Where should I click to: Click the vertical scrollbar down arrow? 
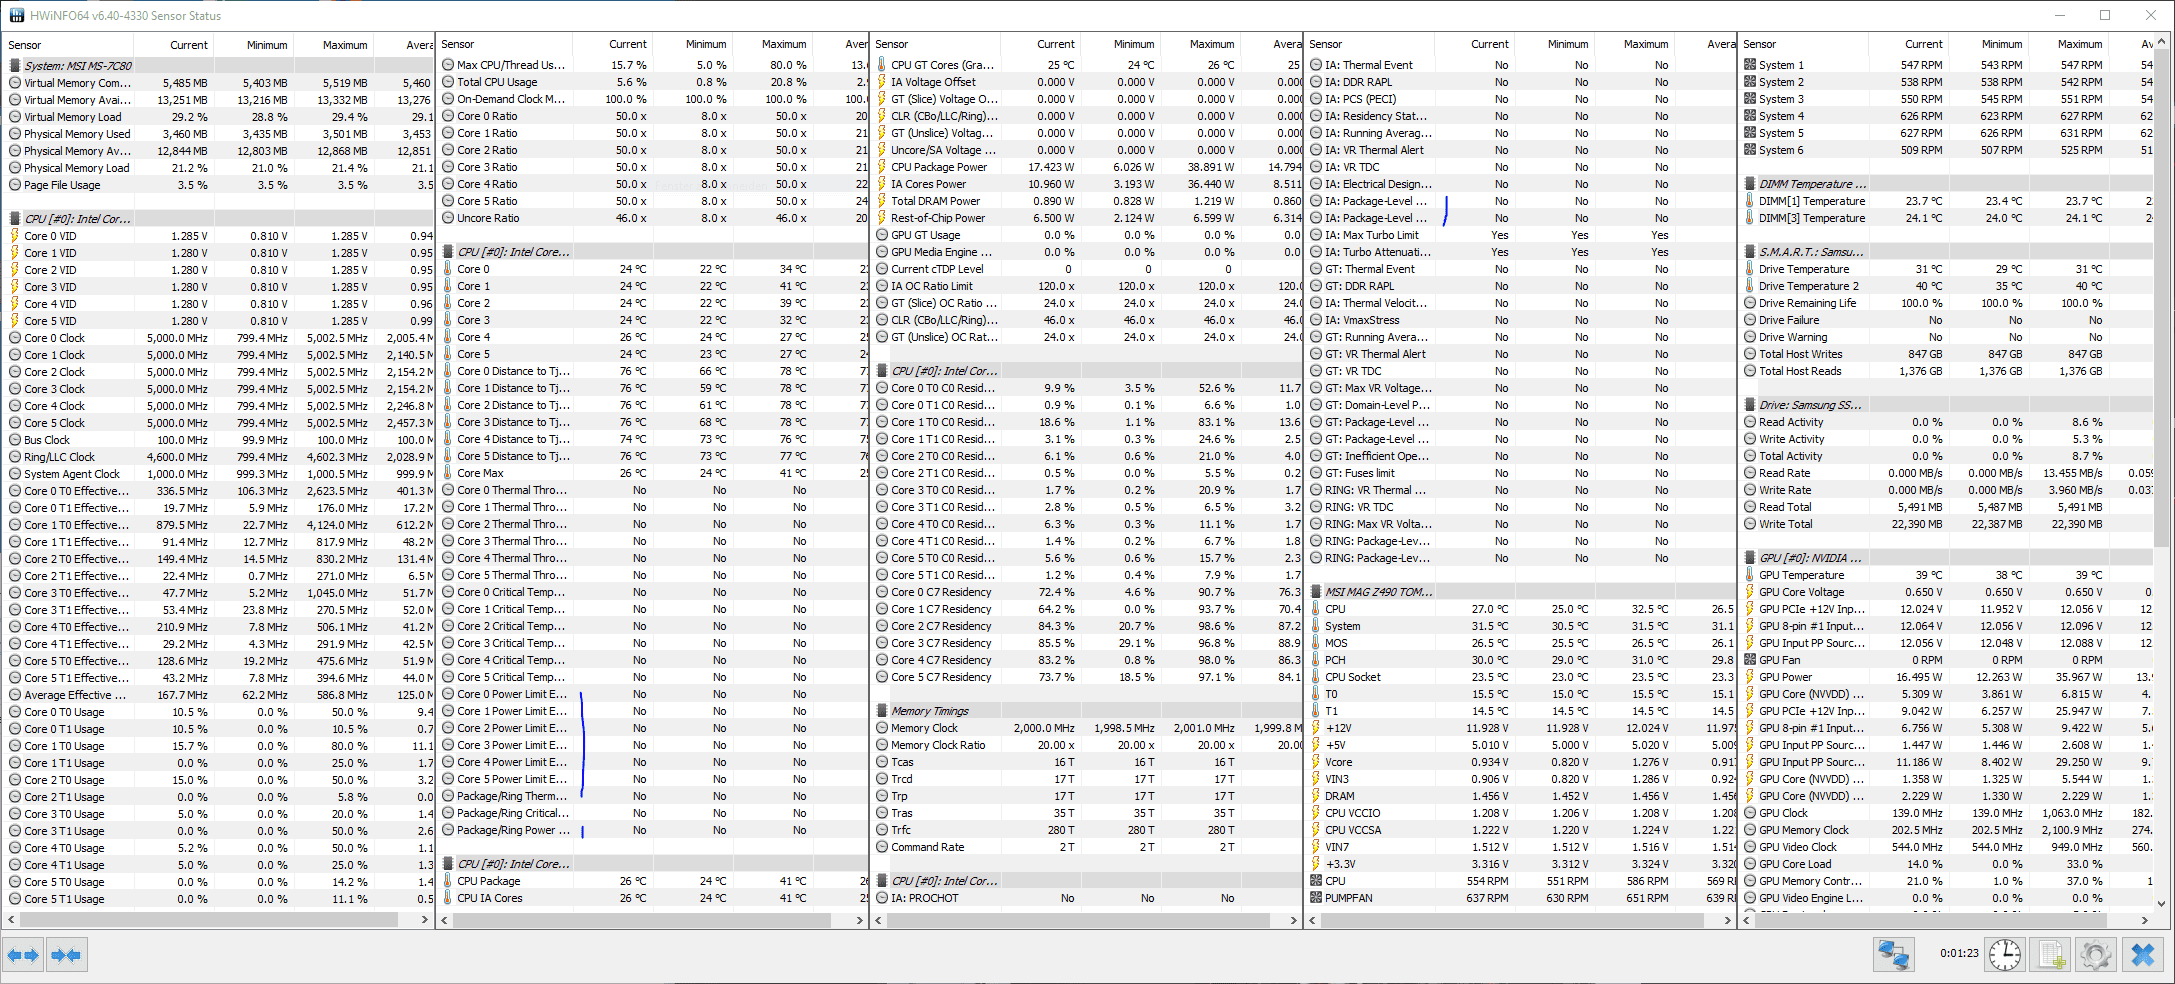pyautogui.click(x=2161, y=903)
